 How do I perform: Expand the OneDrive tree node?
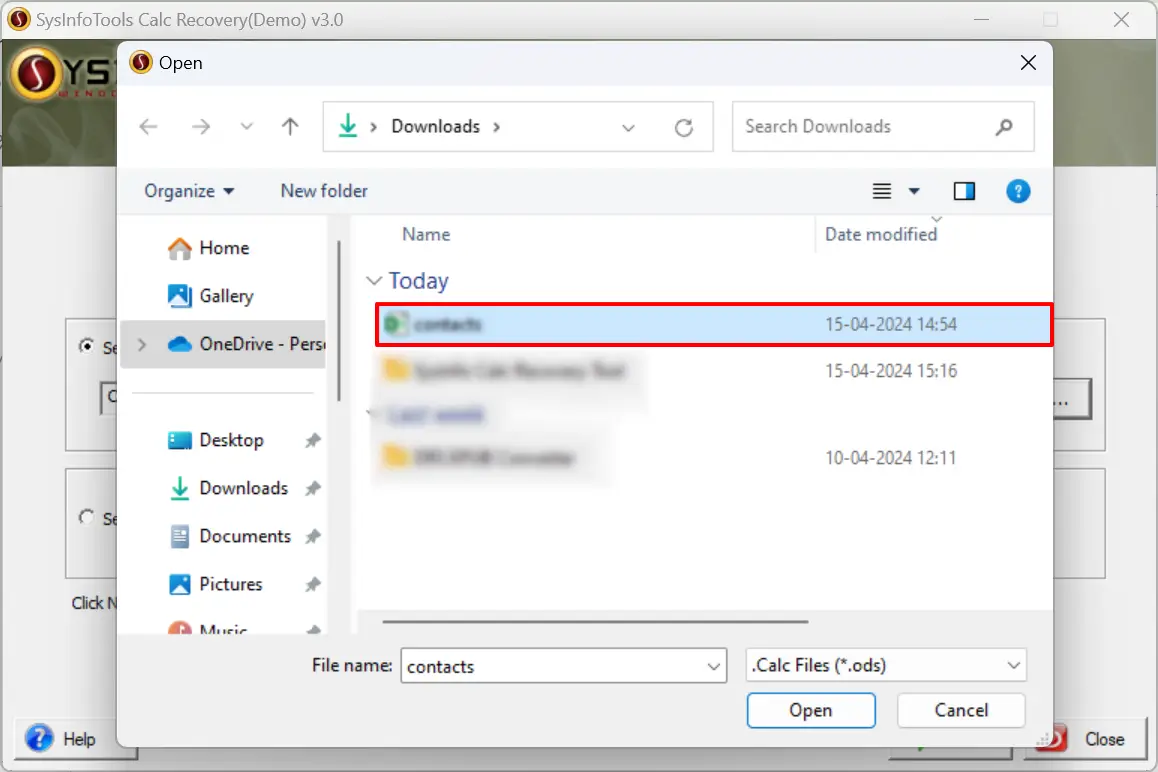[142, 344]
